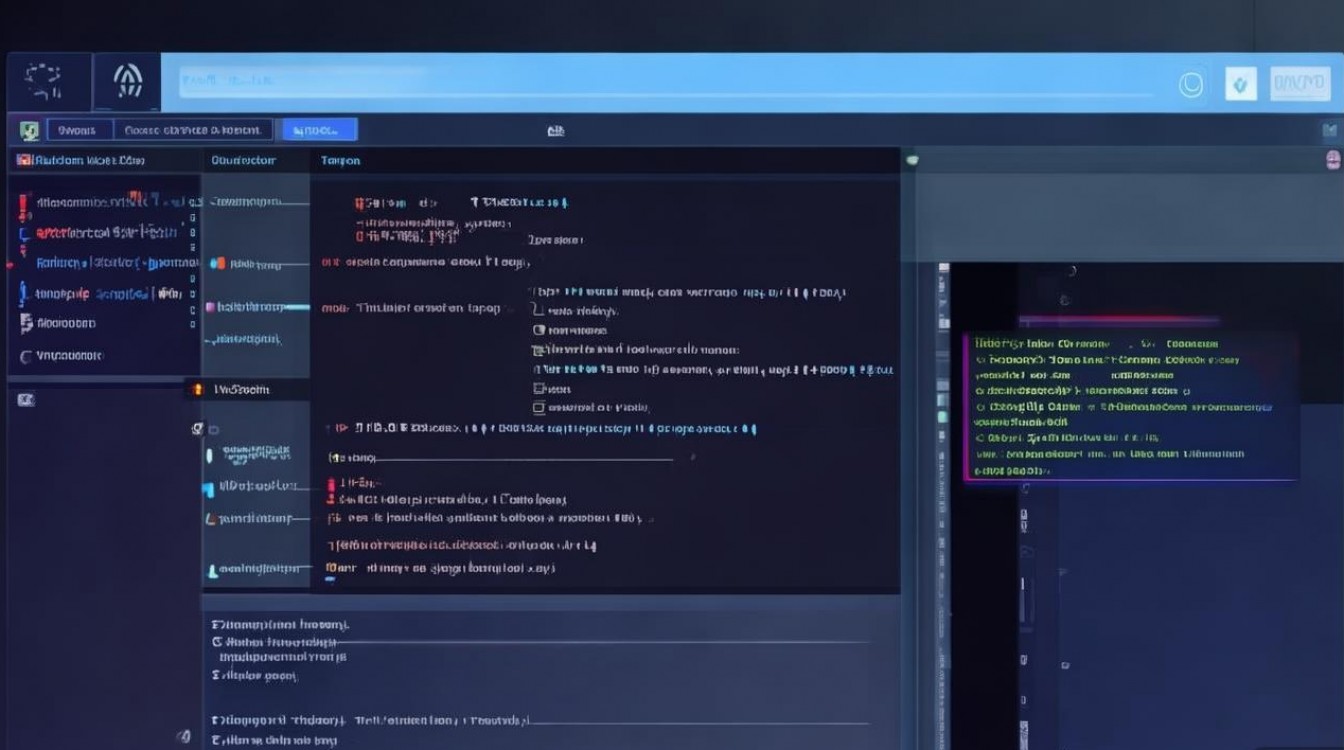Image resolution: width=1344 pixels, height=750 pixels.
Task: Tick the second-to-last square checkbox in the editor
Action: 539,388
